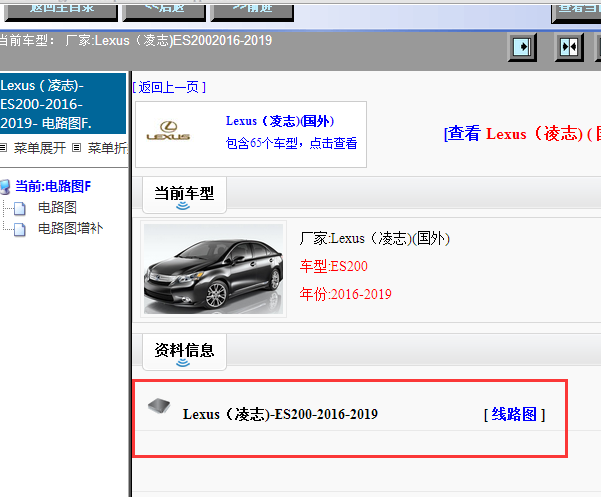The image size is (601, 497).
Task: Click the >>前进 forward button
Action: tap(252, 12)
